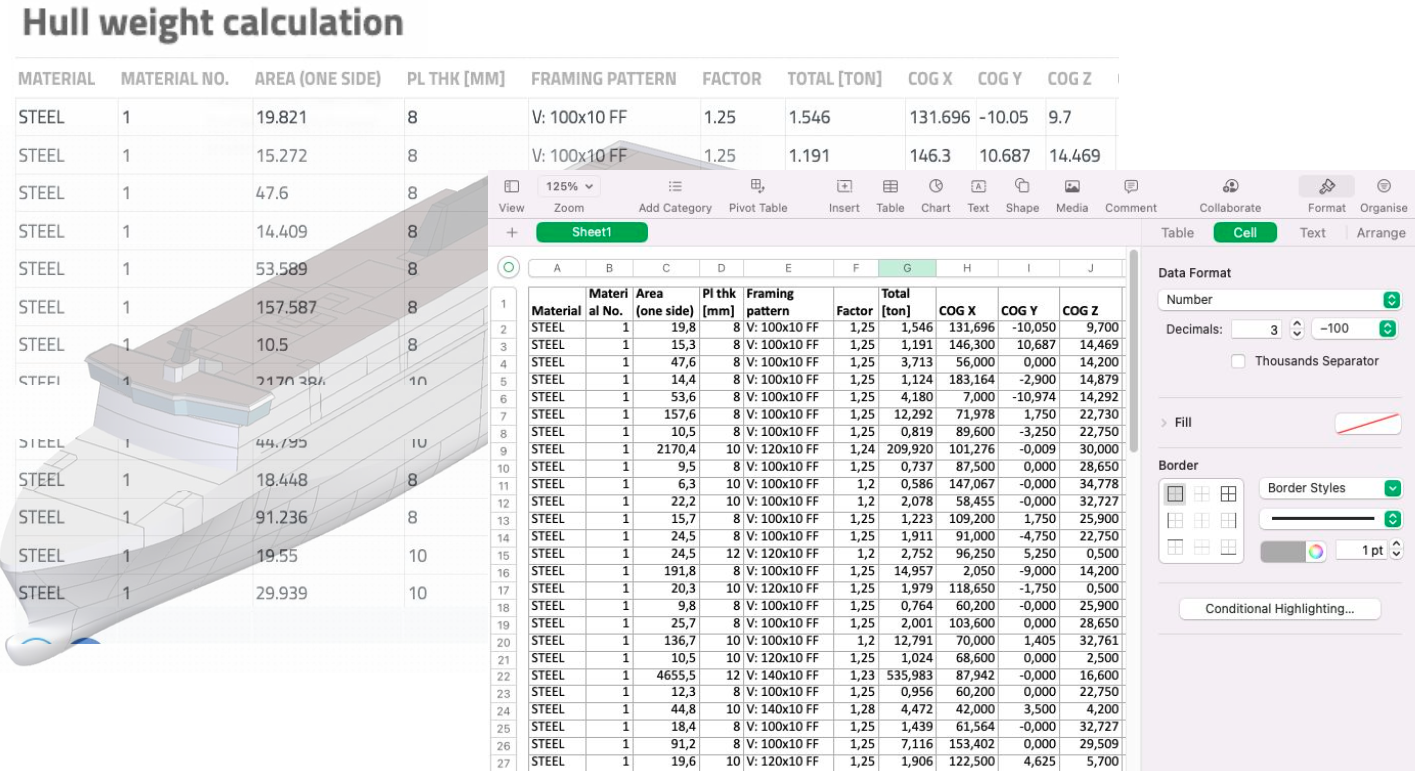Click the Conditional Highlighting button
Screen dimensions: 1424x779
click(1279, 609)
